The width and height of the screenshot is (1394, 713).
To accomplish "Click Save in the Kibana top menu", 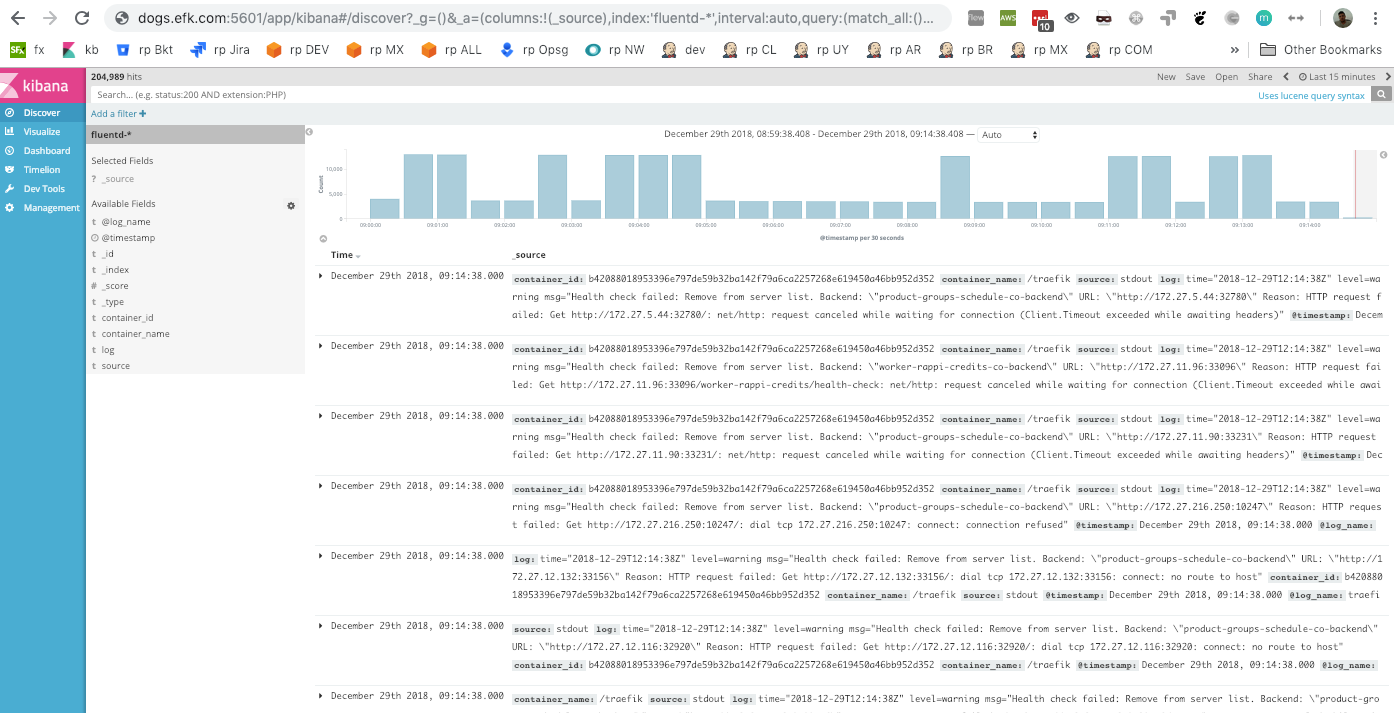I will pos(1195,76).
